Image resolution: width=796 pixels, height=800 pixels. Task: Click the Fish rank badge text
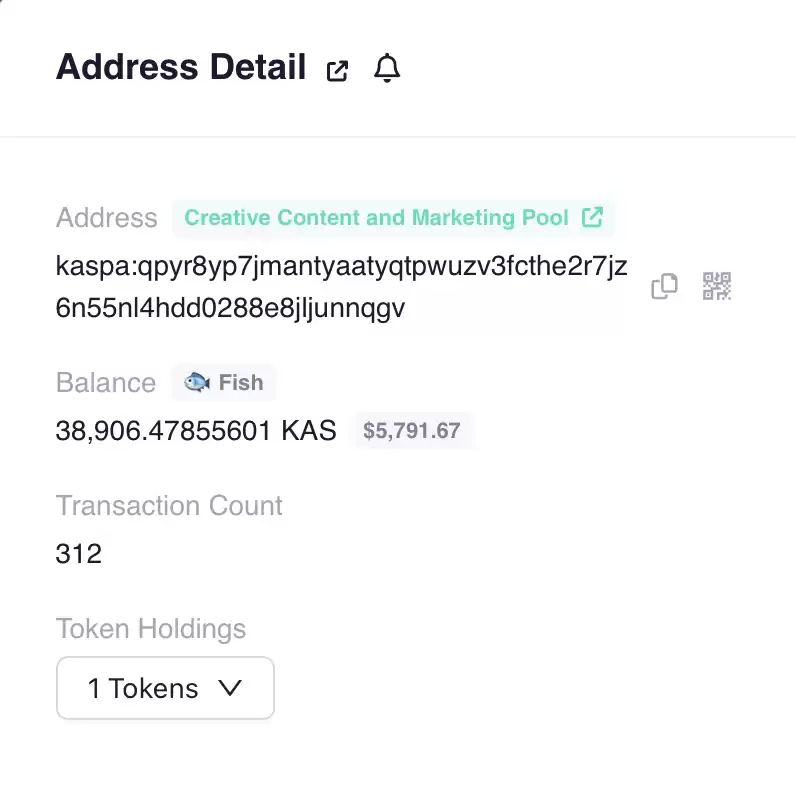(241, 383)
